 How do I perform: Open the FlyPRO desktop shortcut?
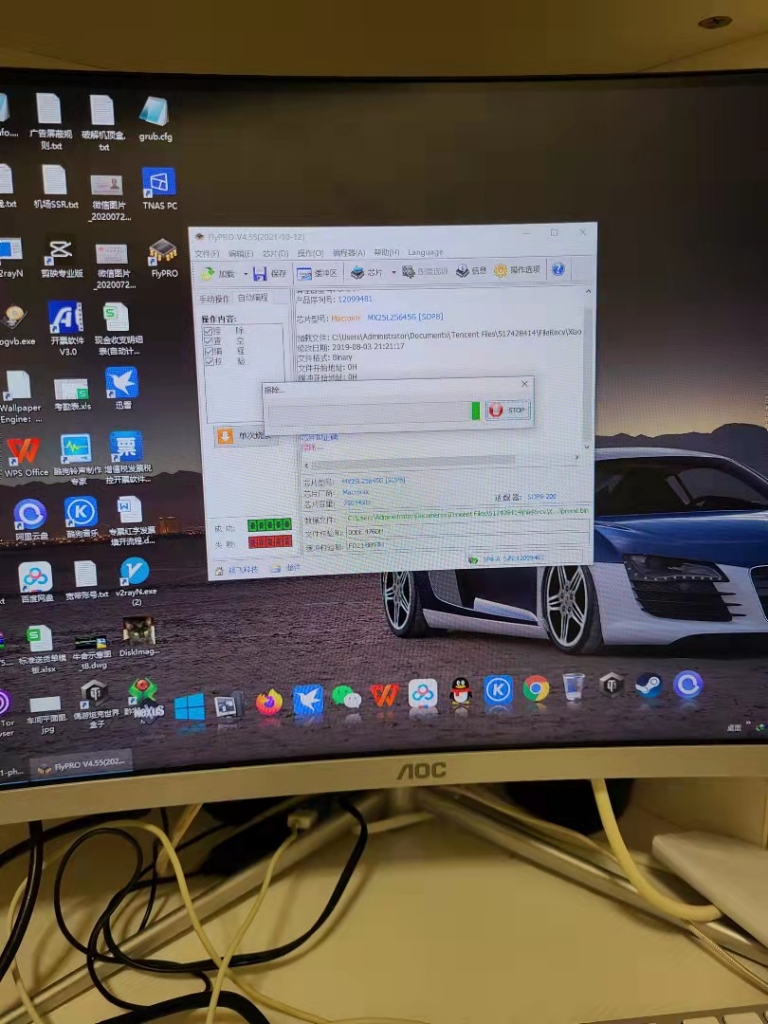click(163, 258)
